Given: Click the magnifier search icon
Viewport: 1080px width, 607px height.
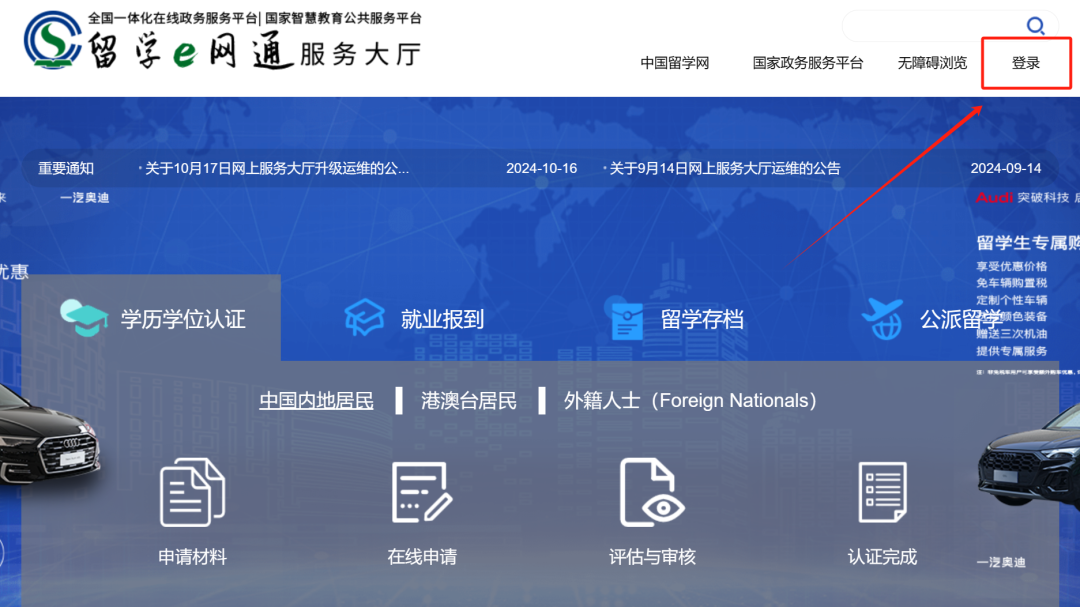Looking at the screenshot, I should point(1036,26).
